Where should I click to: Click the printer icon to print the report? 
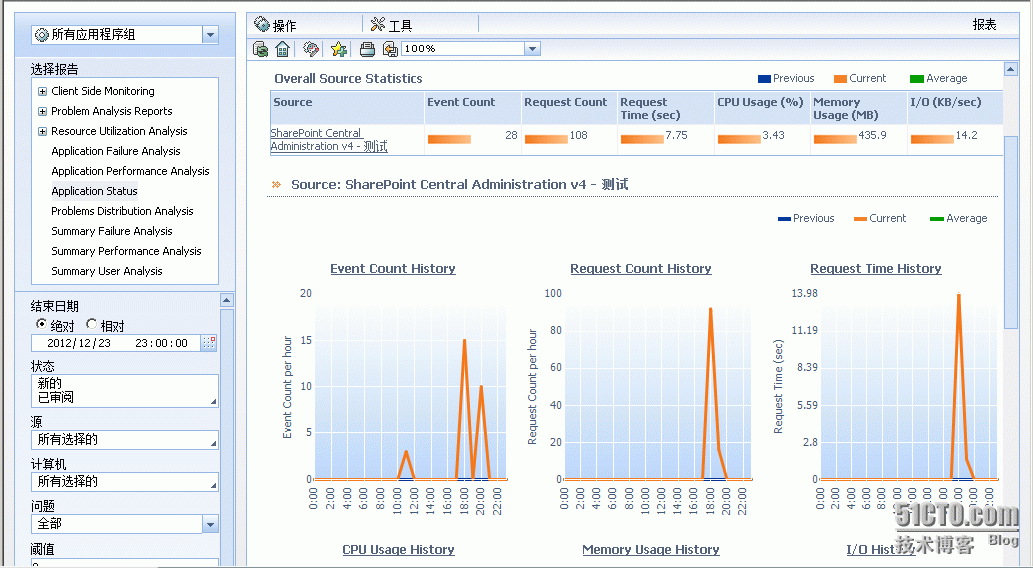367,49
